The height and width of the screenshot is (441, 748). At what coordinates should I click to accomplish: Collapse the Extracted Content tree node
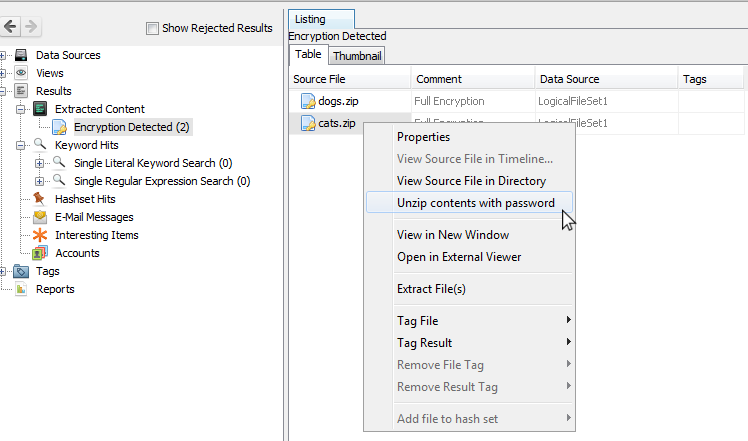[21, 109]
